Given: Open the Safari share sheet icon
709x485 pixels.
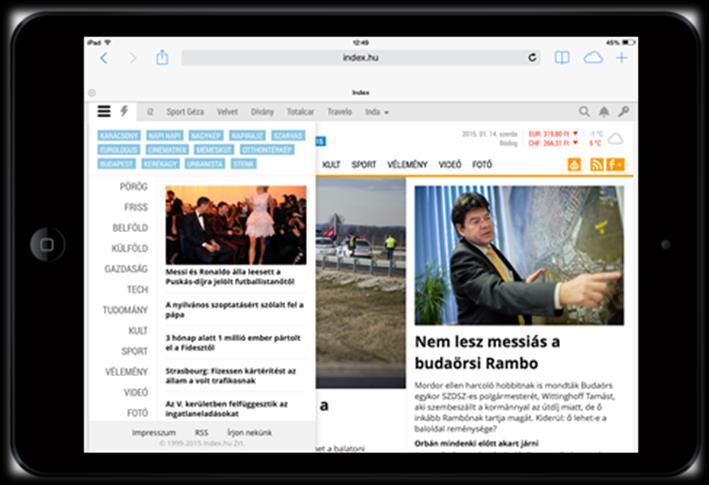Looking at the screenshot, I should coord(162,57).
